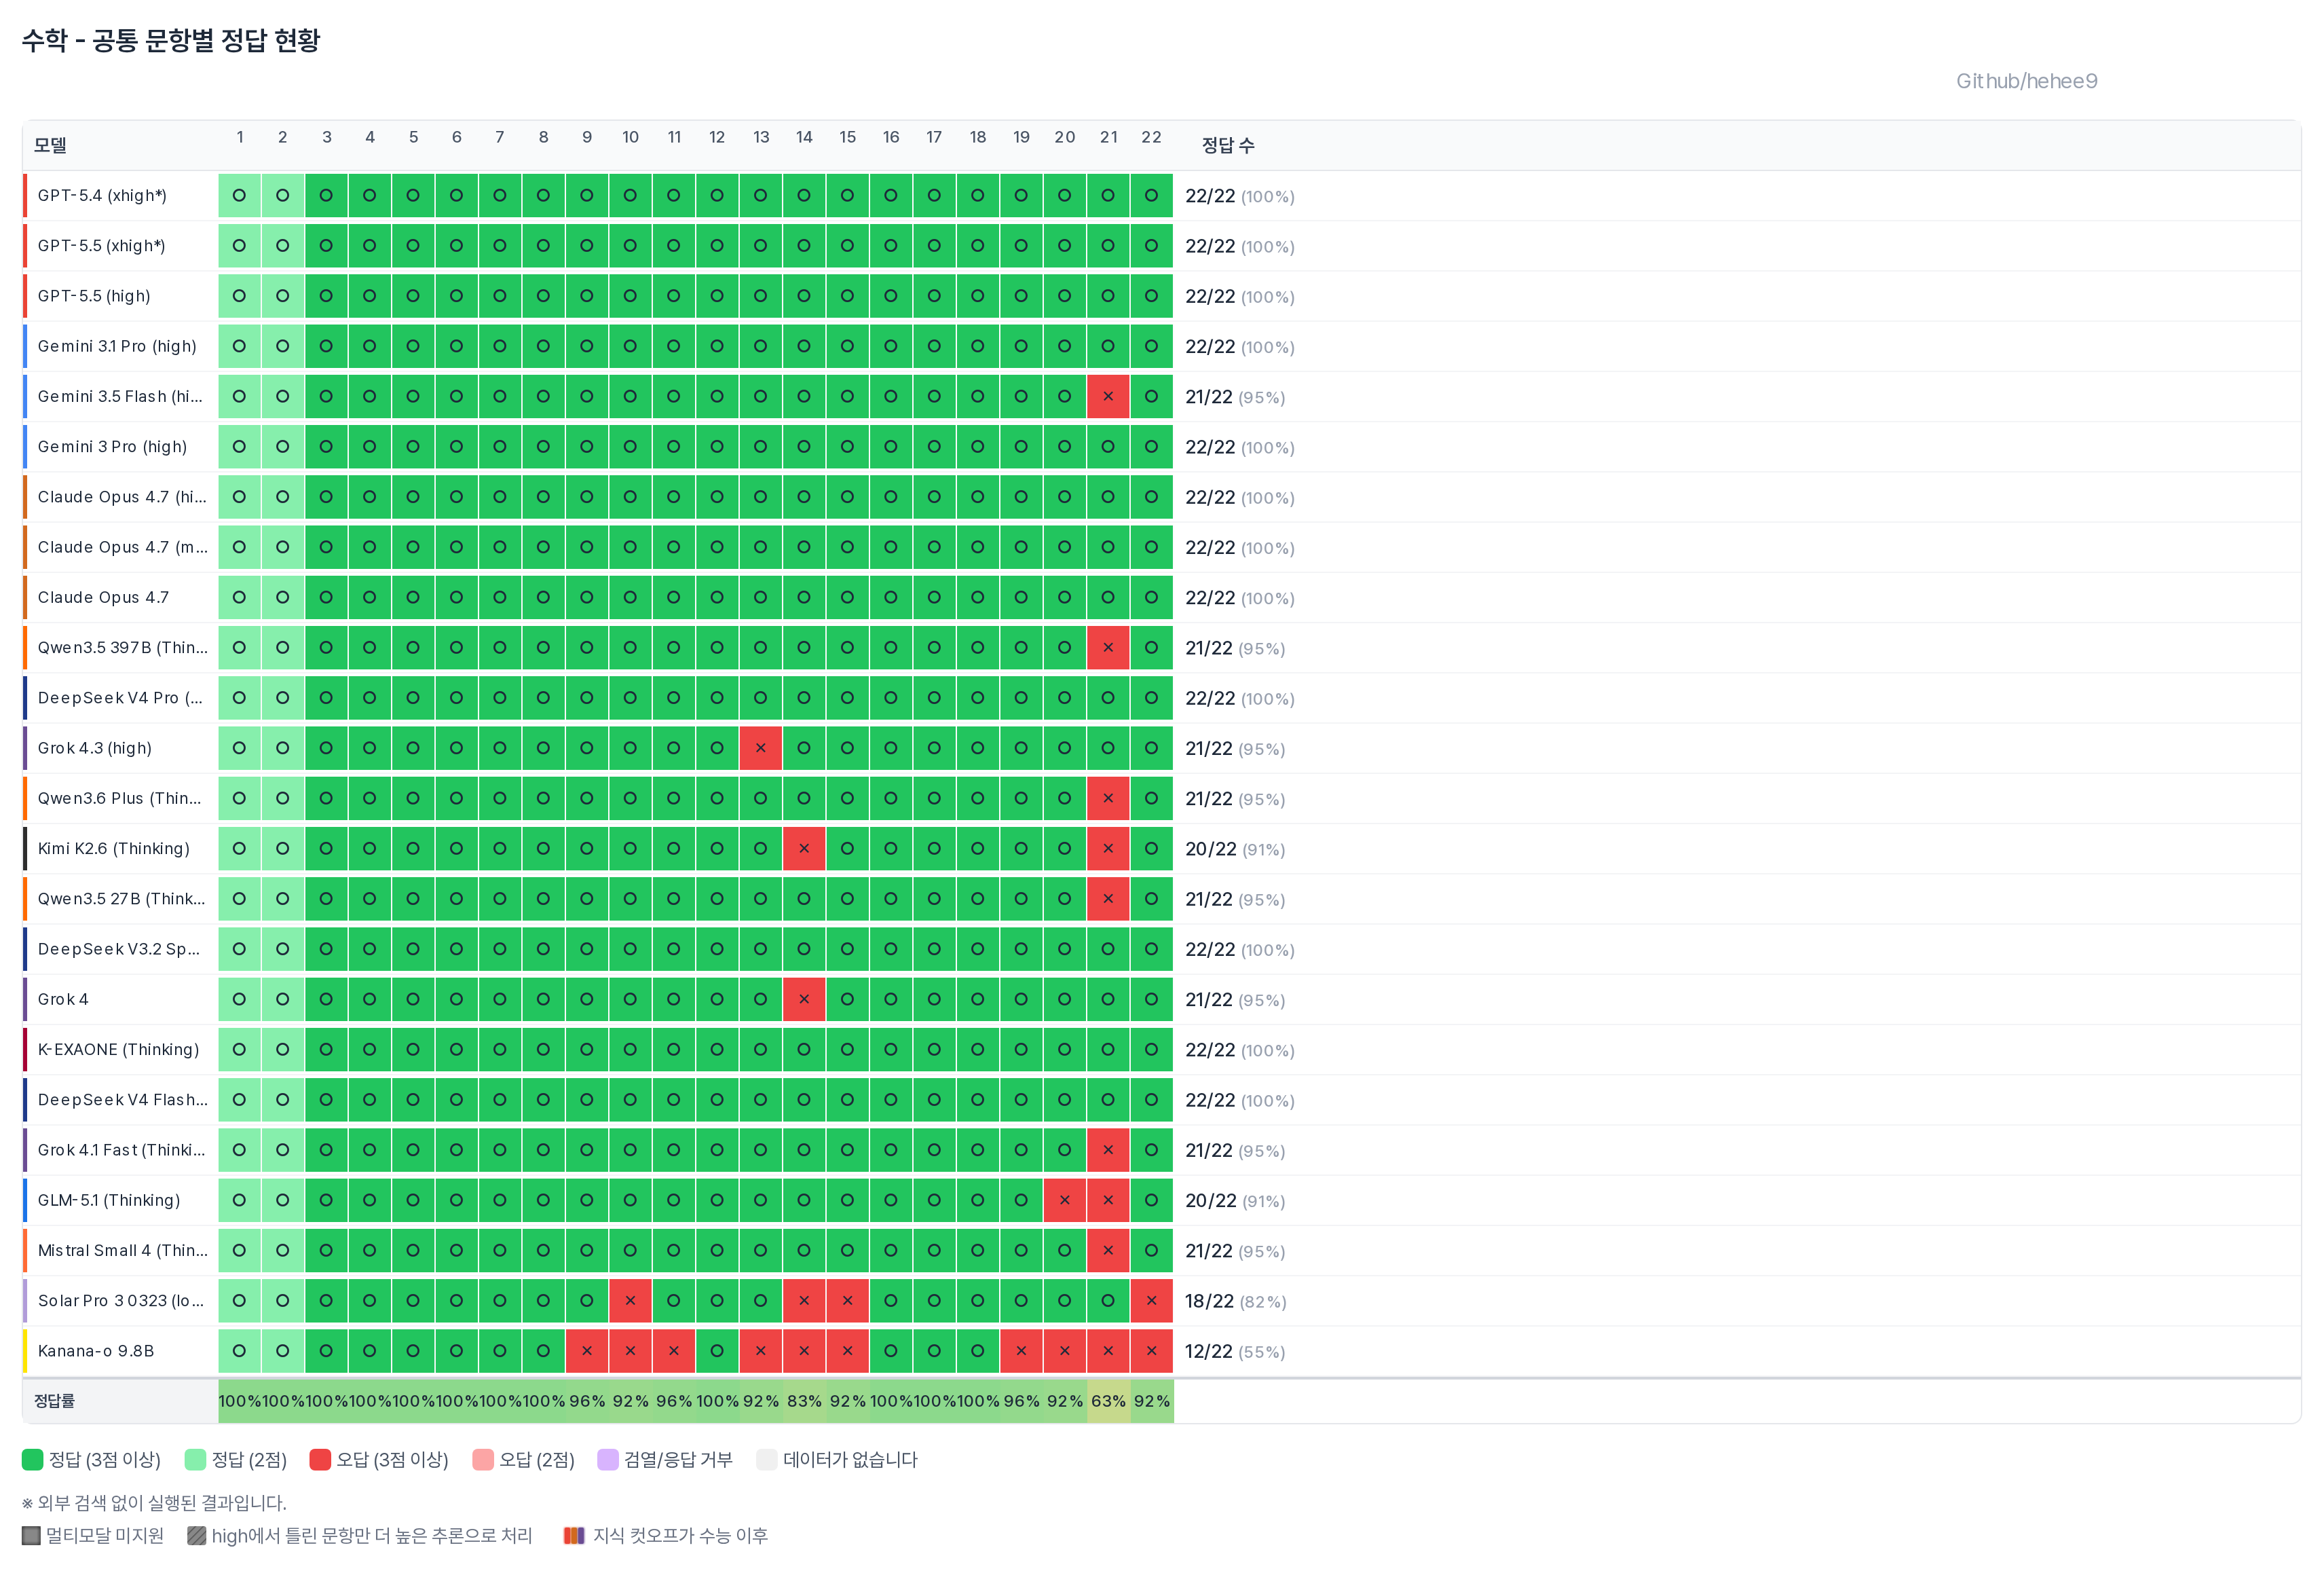Screen dimensions: 2324x1571
Task: Click the striped icon beside 'high에서 틀린 문항만'
Action: click(x=197, y=1535)
